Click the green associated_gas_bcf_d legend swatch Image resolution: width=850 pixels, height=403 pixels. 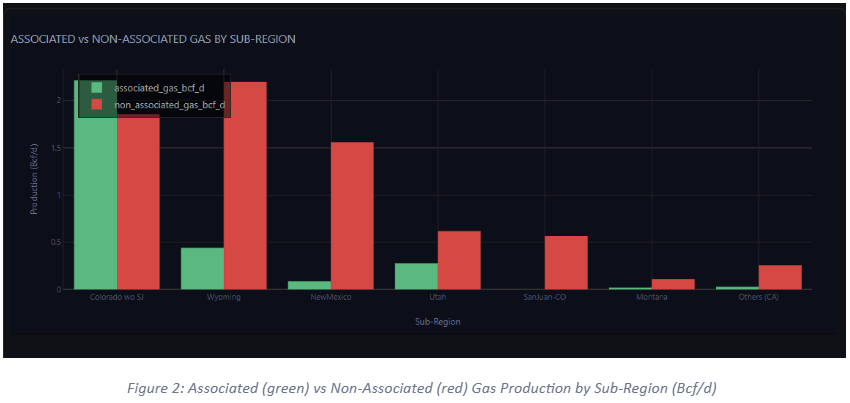[97, 88]
